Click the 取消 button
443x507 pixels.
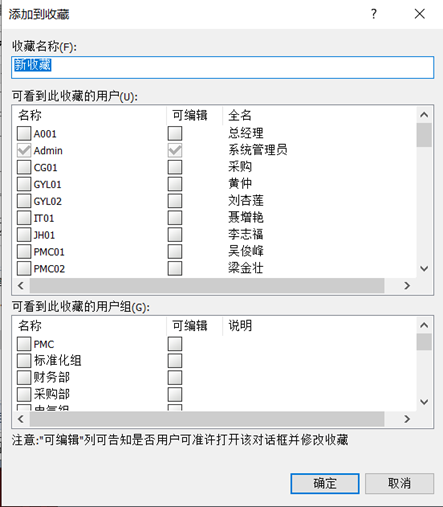click(399, 483)
